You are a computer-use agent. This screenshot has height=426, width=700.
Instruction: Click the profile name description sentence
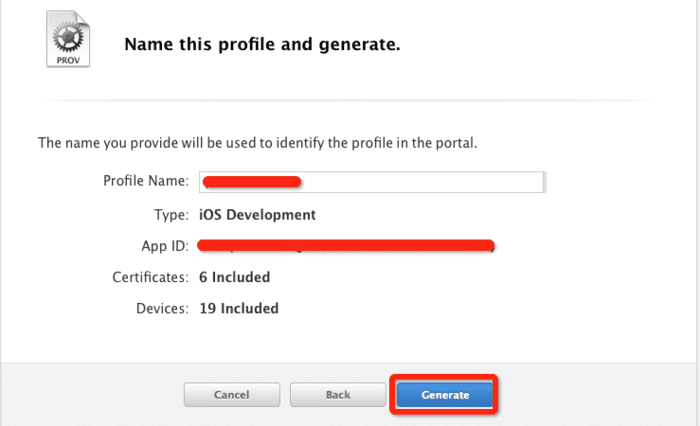click(x=257, y=143)
